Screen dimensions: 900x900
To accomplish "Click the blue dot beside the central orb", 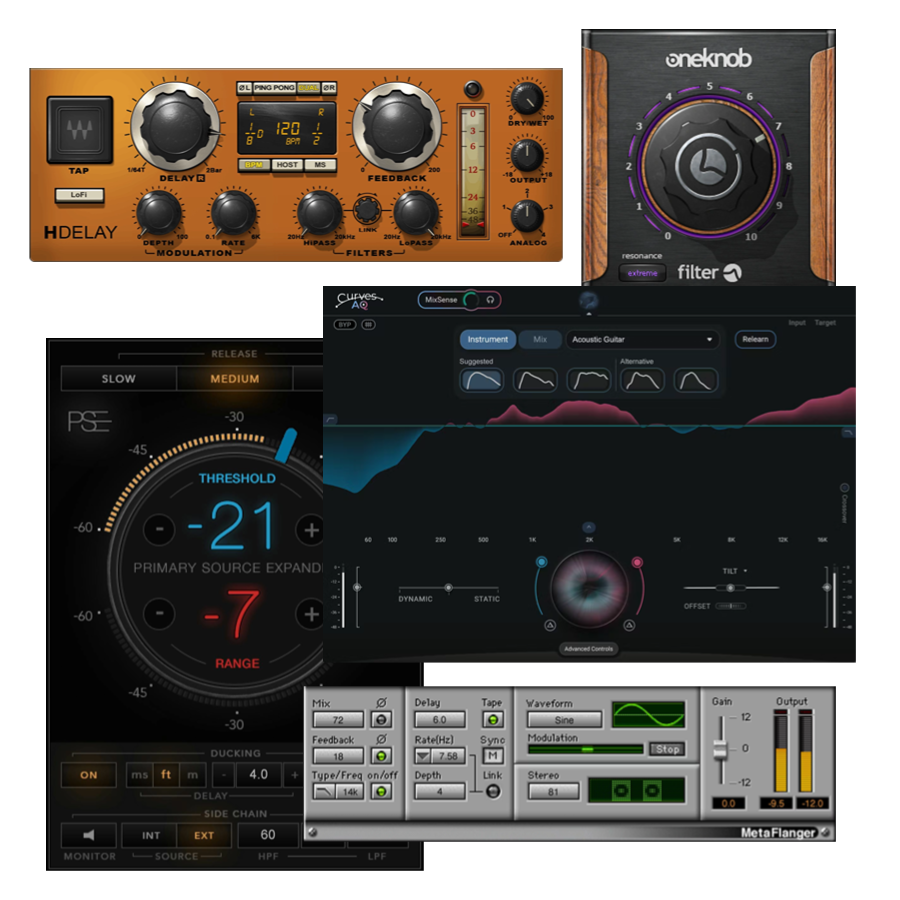I will [x=541, y=562].
